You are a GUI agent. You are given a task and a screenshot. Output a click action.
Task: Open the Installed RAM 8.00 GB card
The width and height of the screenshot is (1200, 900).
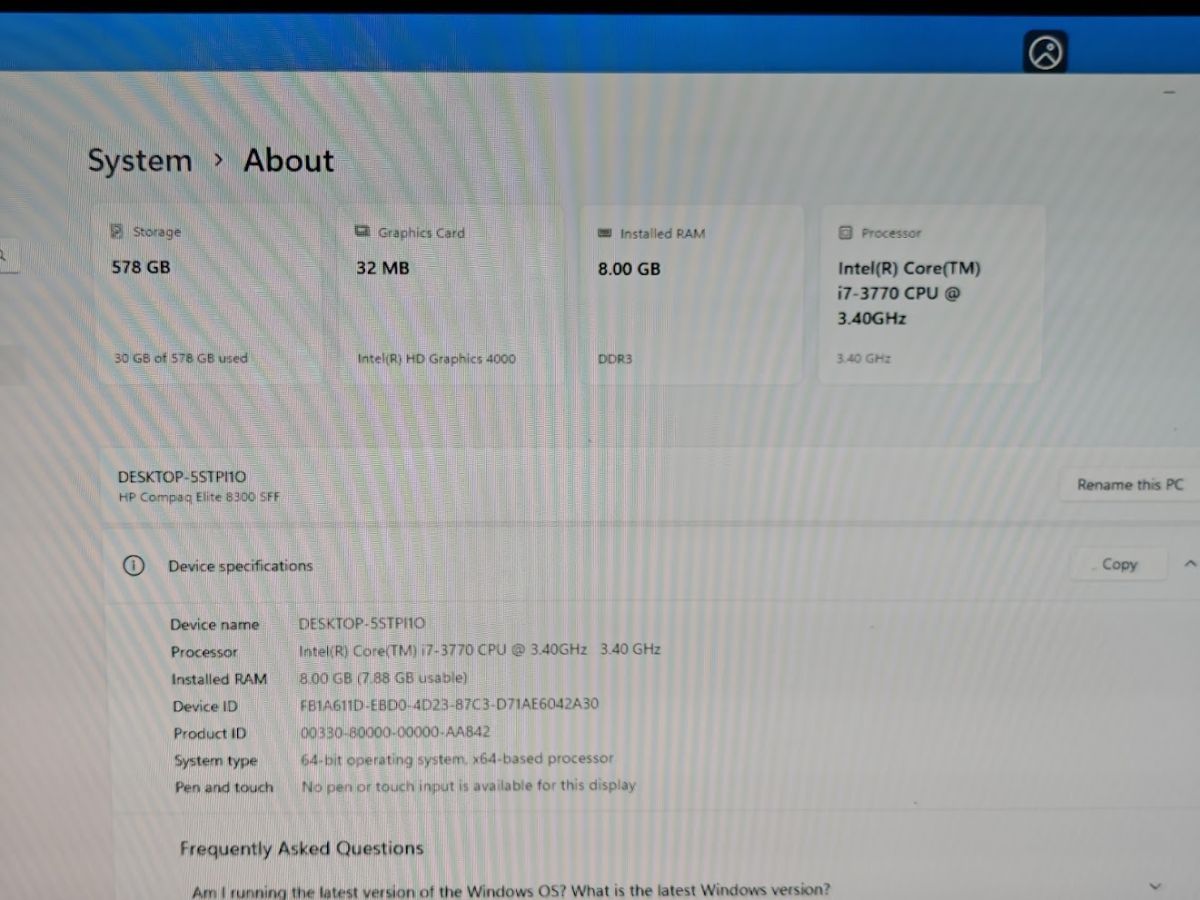pyautogui.click(x=691, y=294)
